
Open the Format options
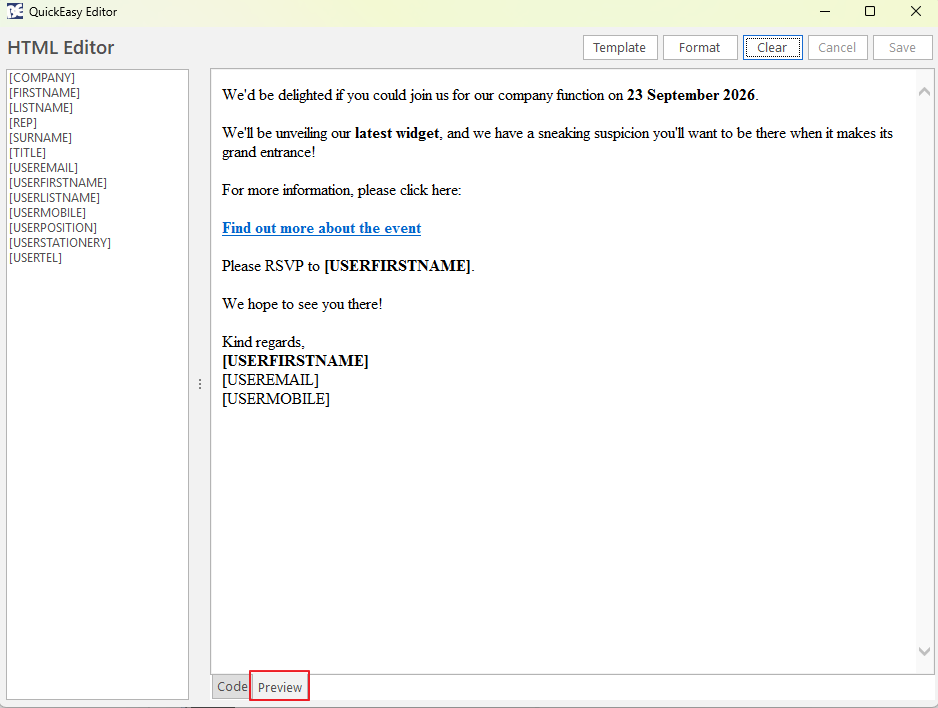pos(700,48)
